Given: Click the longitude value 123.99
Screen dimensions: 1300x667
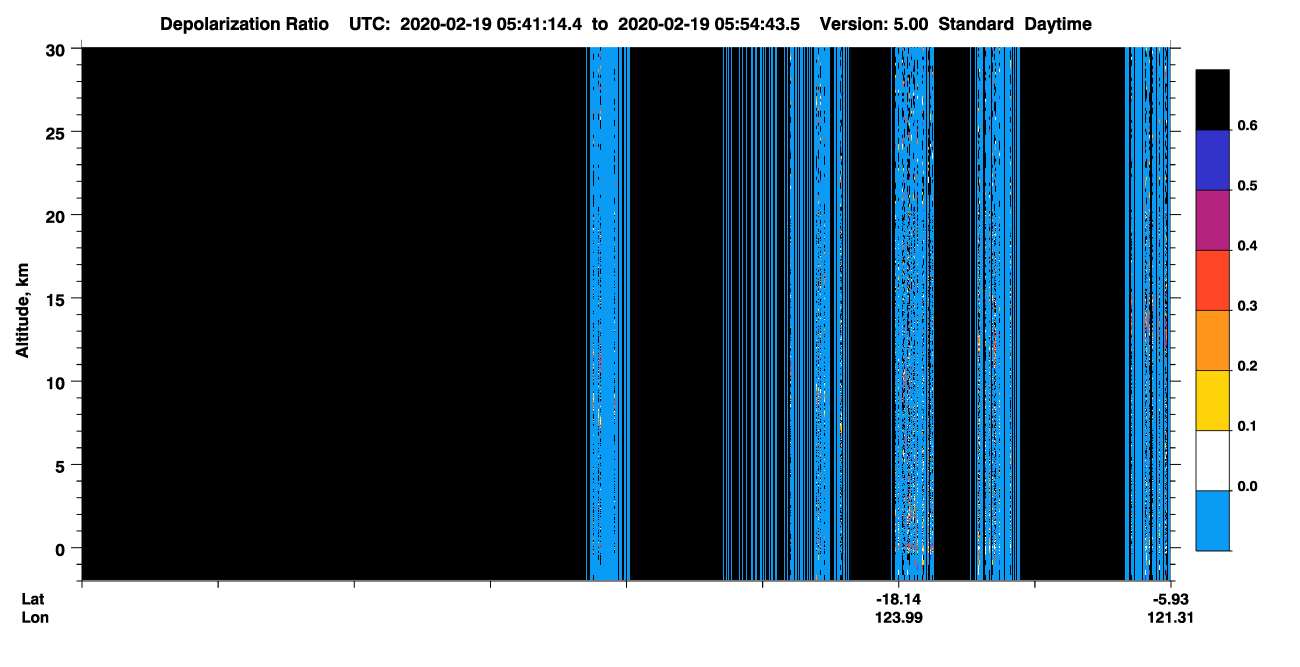Looking at the screenshot, I should coord(898,617).
